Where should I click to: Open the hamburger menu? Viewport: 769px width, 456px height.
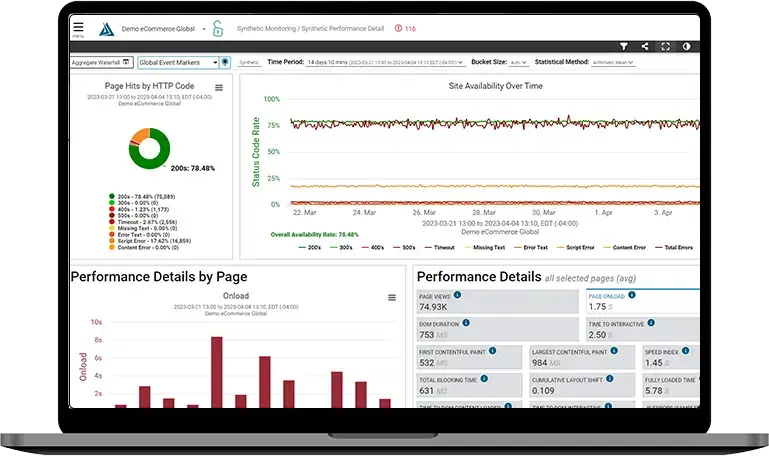(78, 28)
